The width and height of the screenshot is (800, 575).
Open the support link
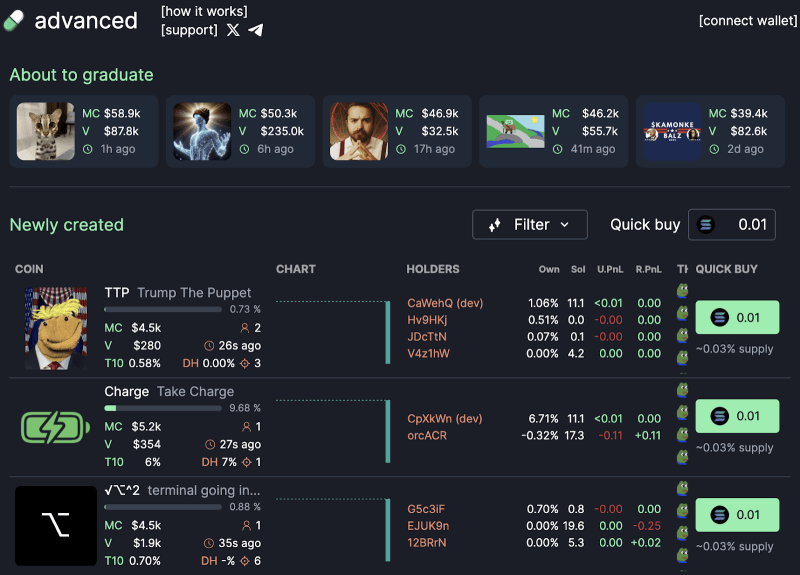[189, 30]
